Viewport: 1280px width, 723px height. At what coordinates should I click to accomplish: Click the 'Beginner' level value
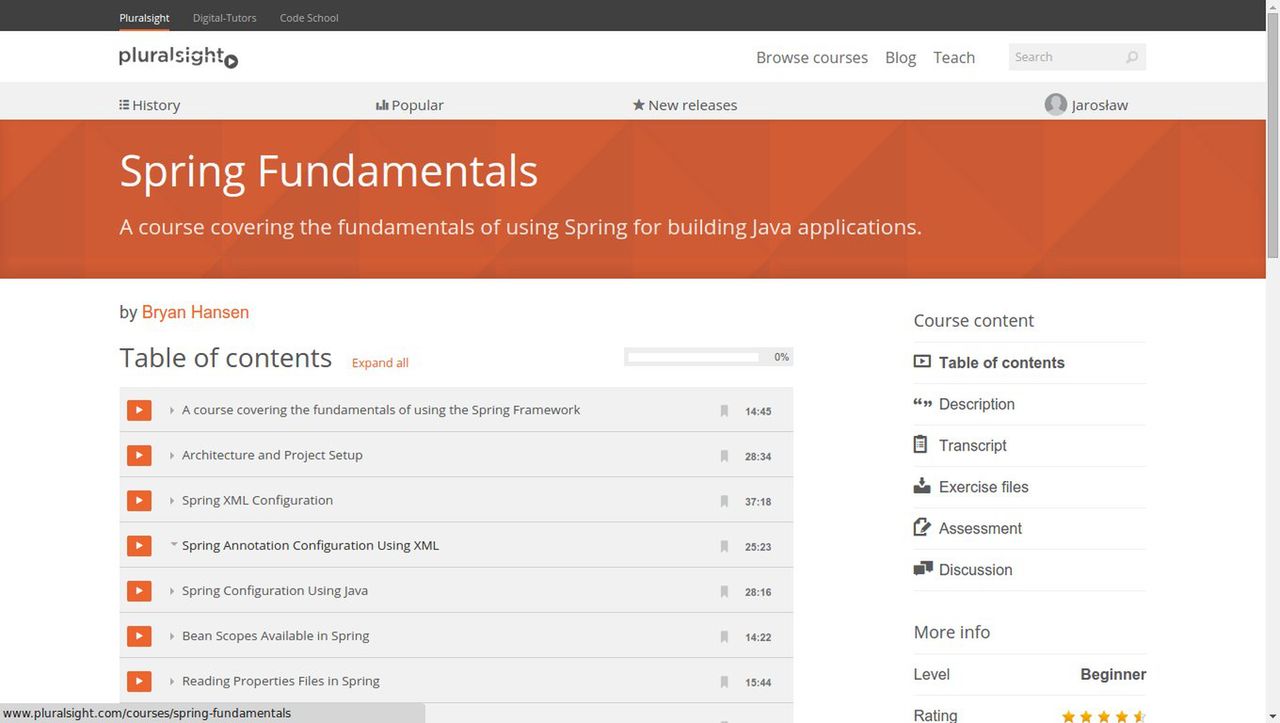tap(1113, 674)
